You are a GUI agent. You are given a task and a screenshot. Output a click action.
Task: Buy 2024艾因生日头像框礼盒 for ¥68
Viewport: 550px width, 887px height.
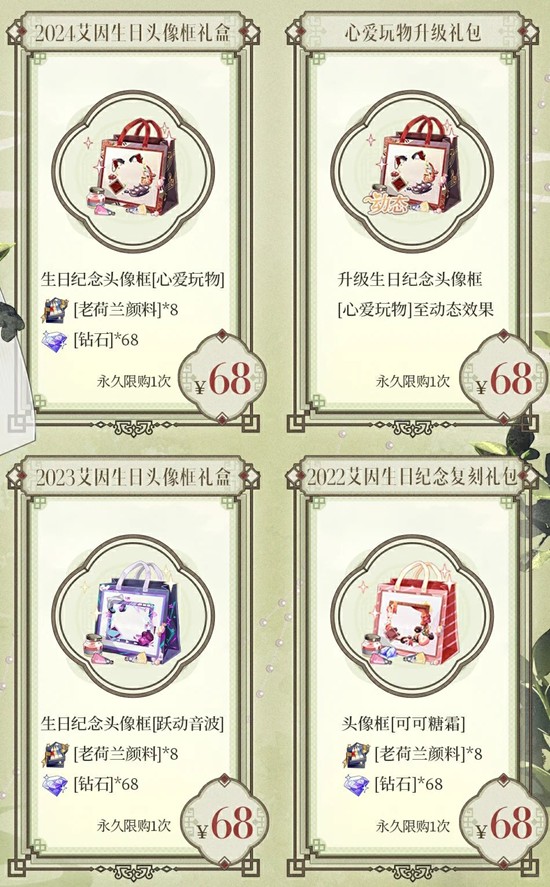point(223,378)
